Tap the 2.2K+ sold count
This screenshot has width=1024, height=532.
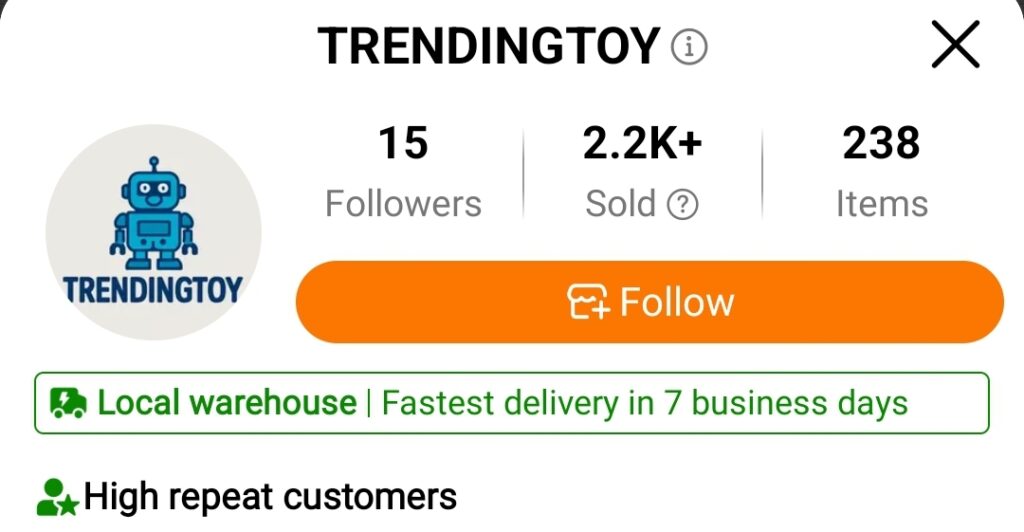pos(643,143)
